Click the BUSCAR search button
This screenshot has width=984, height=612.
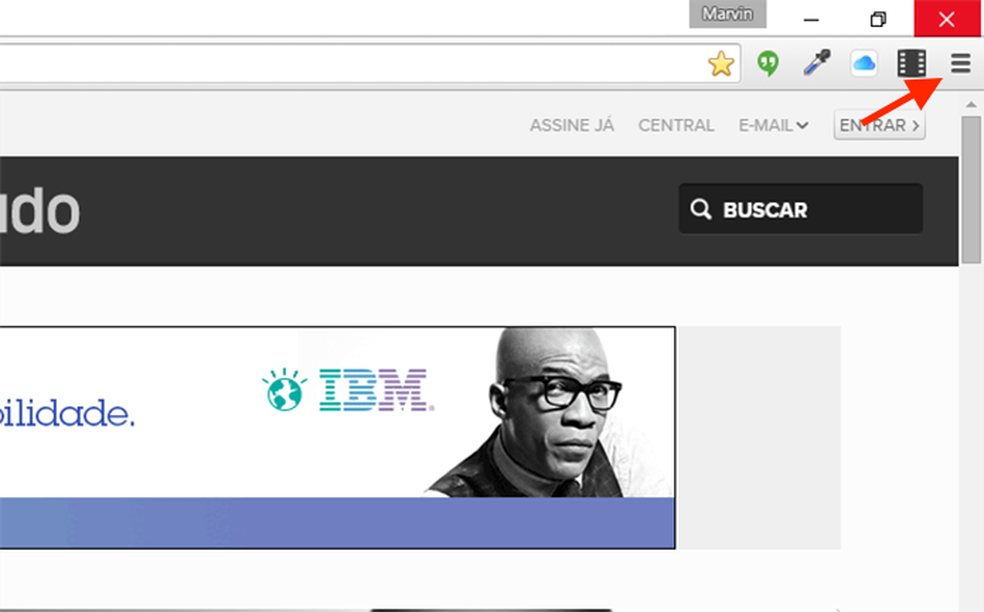[800, 209]
